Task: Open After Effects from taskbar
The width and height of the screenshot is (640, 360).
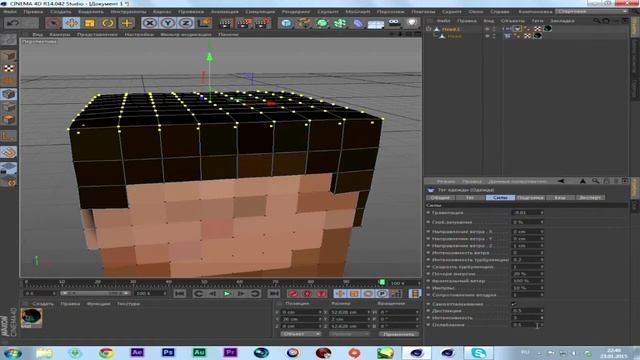Action: tap(137, 352)
